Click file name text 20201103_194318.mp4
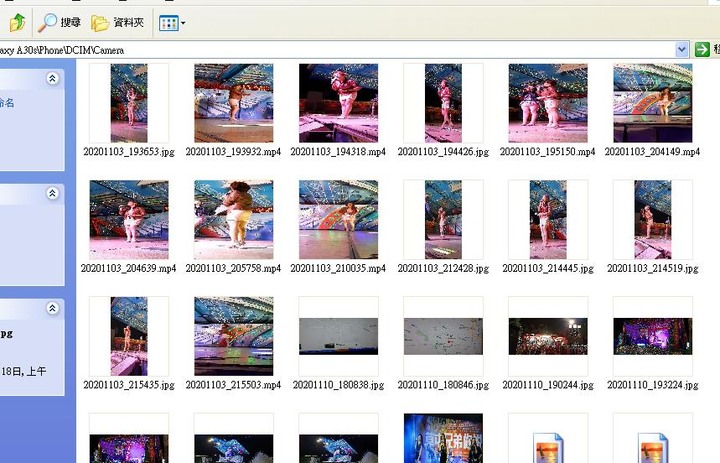This screenshot has width=720, height=463. click(338, 152)
